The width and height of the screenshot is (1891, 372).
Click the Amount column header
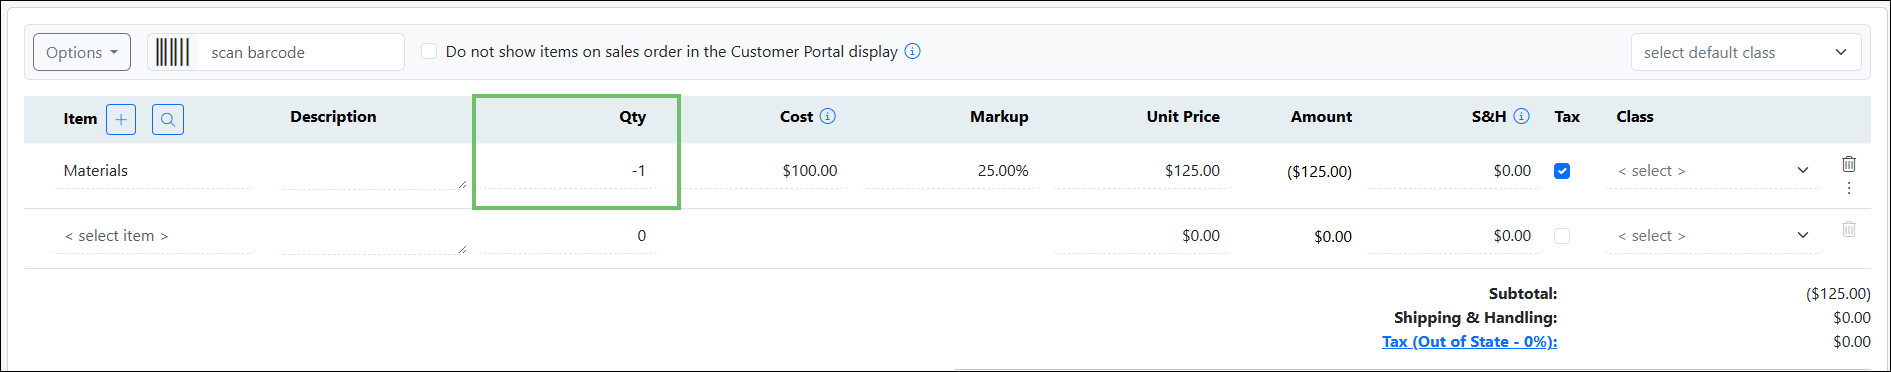[x=1321, y=117]
